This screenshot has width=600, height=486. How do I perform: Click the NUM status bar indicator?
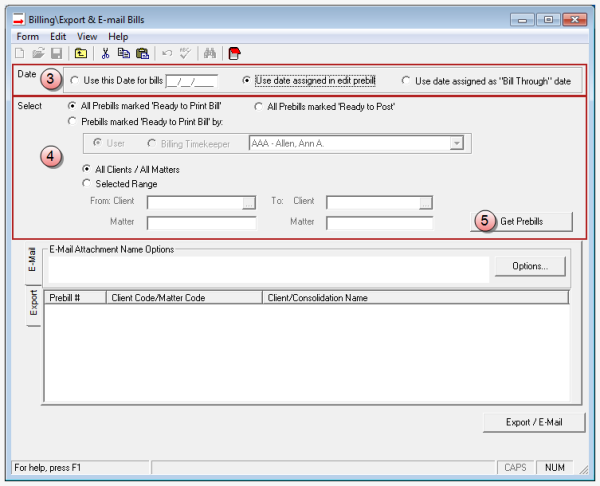(x=554, y=468)
